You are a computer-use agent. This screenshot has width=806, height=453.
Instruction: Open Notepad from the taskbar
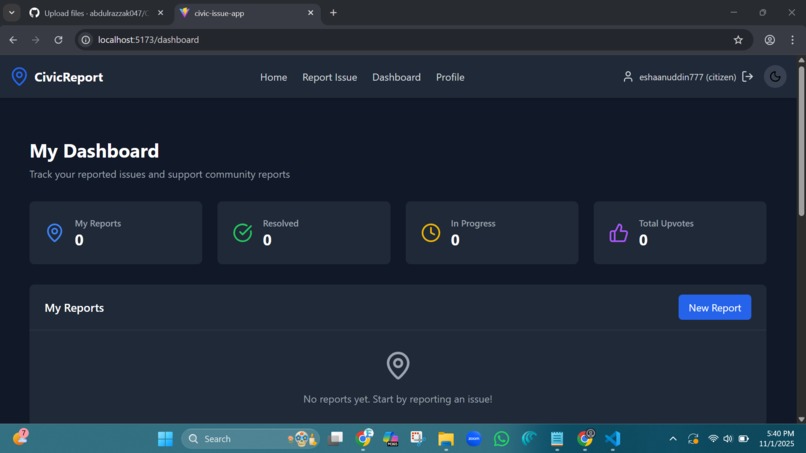point(557,439)
